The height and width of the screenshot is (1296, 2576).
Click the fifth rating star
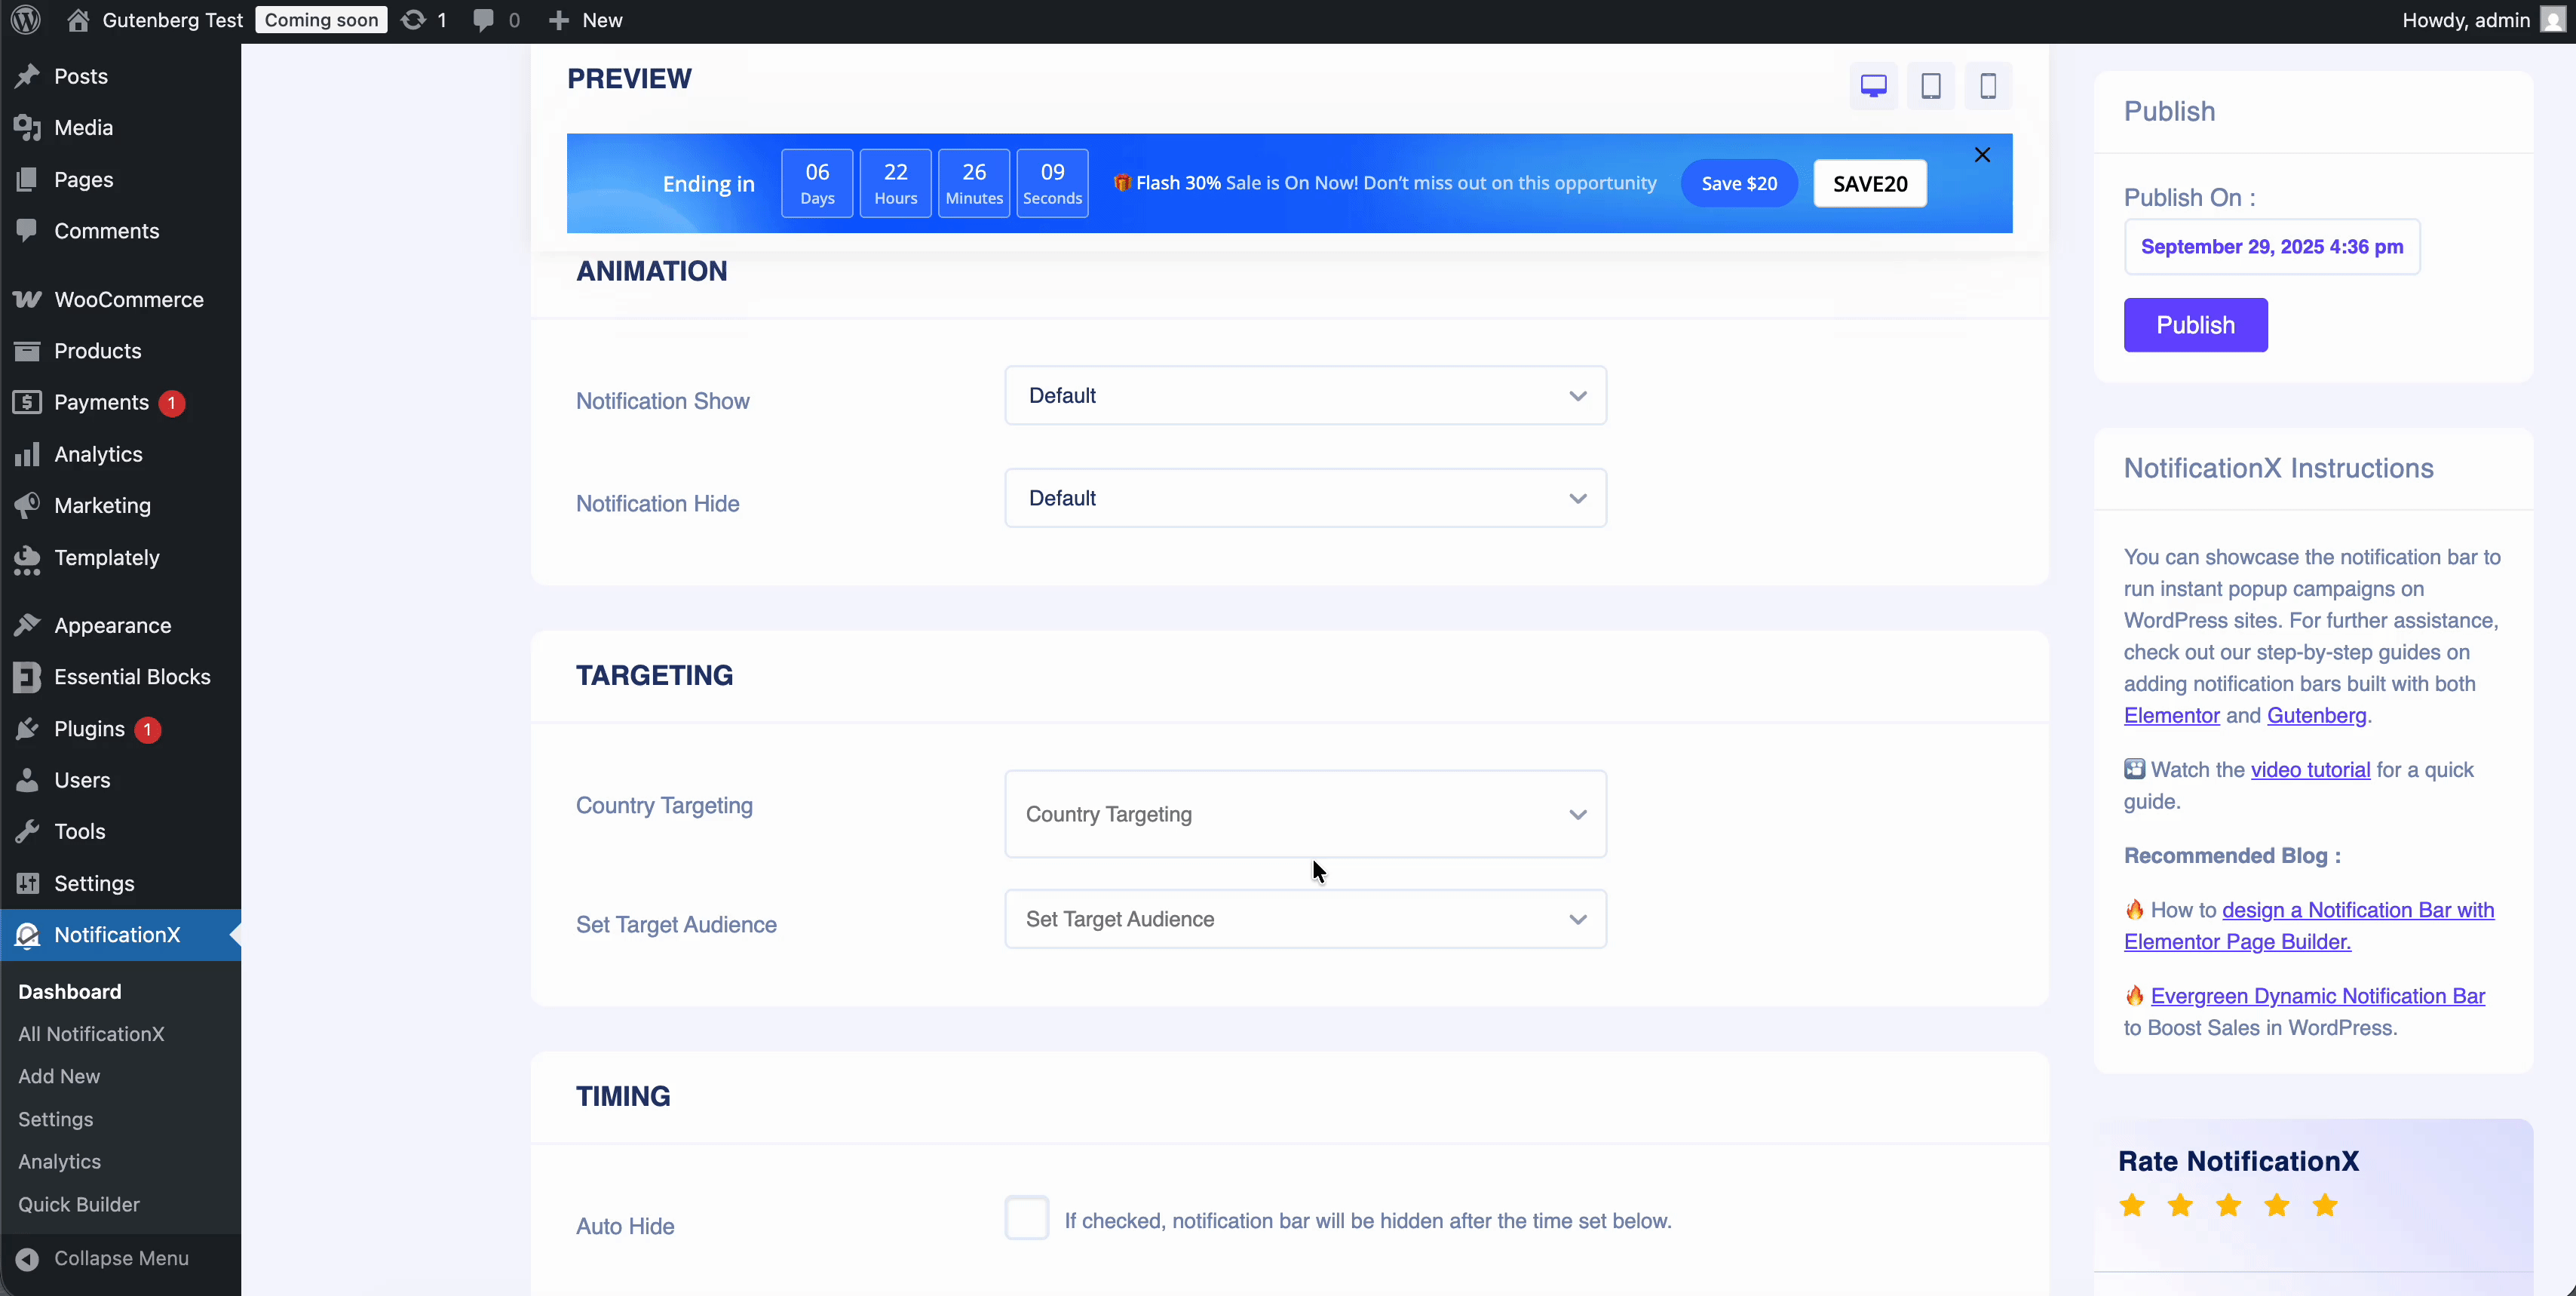[2325, 1205]
